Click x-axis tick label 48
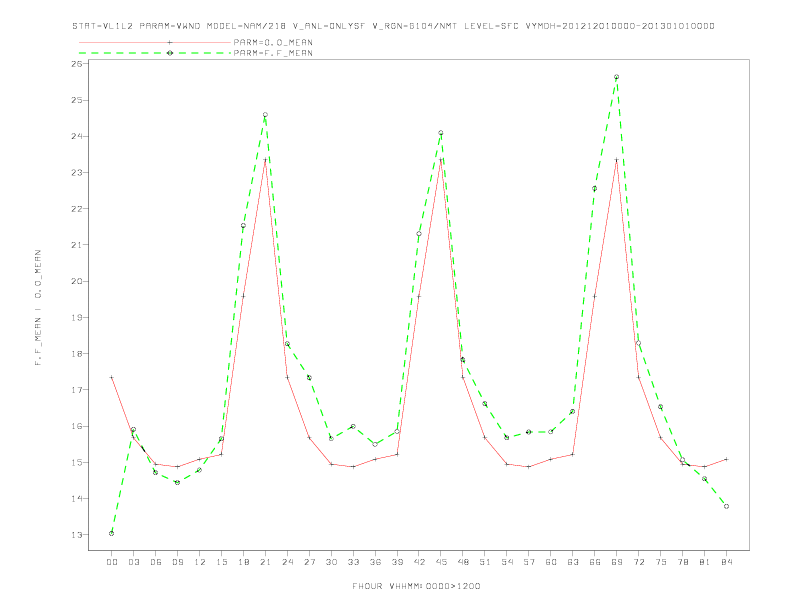 tap(463, 562)
